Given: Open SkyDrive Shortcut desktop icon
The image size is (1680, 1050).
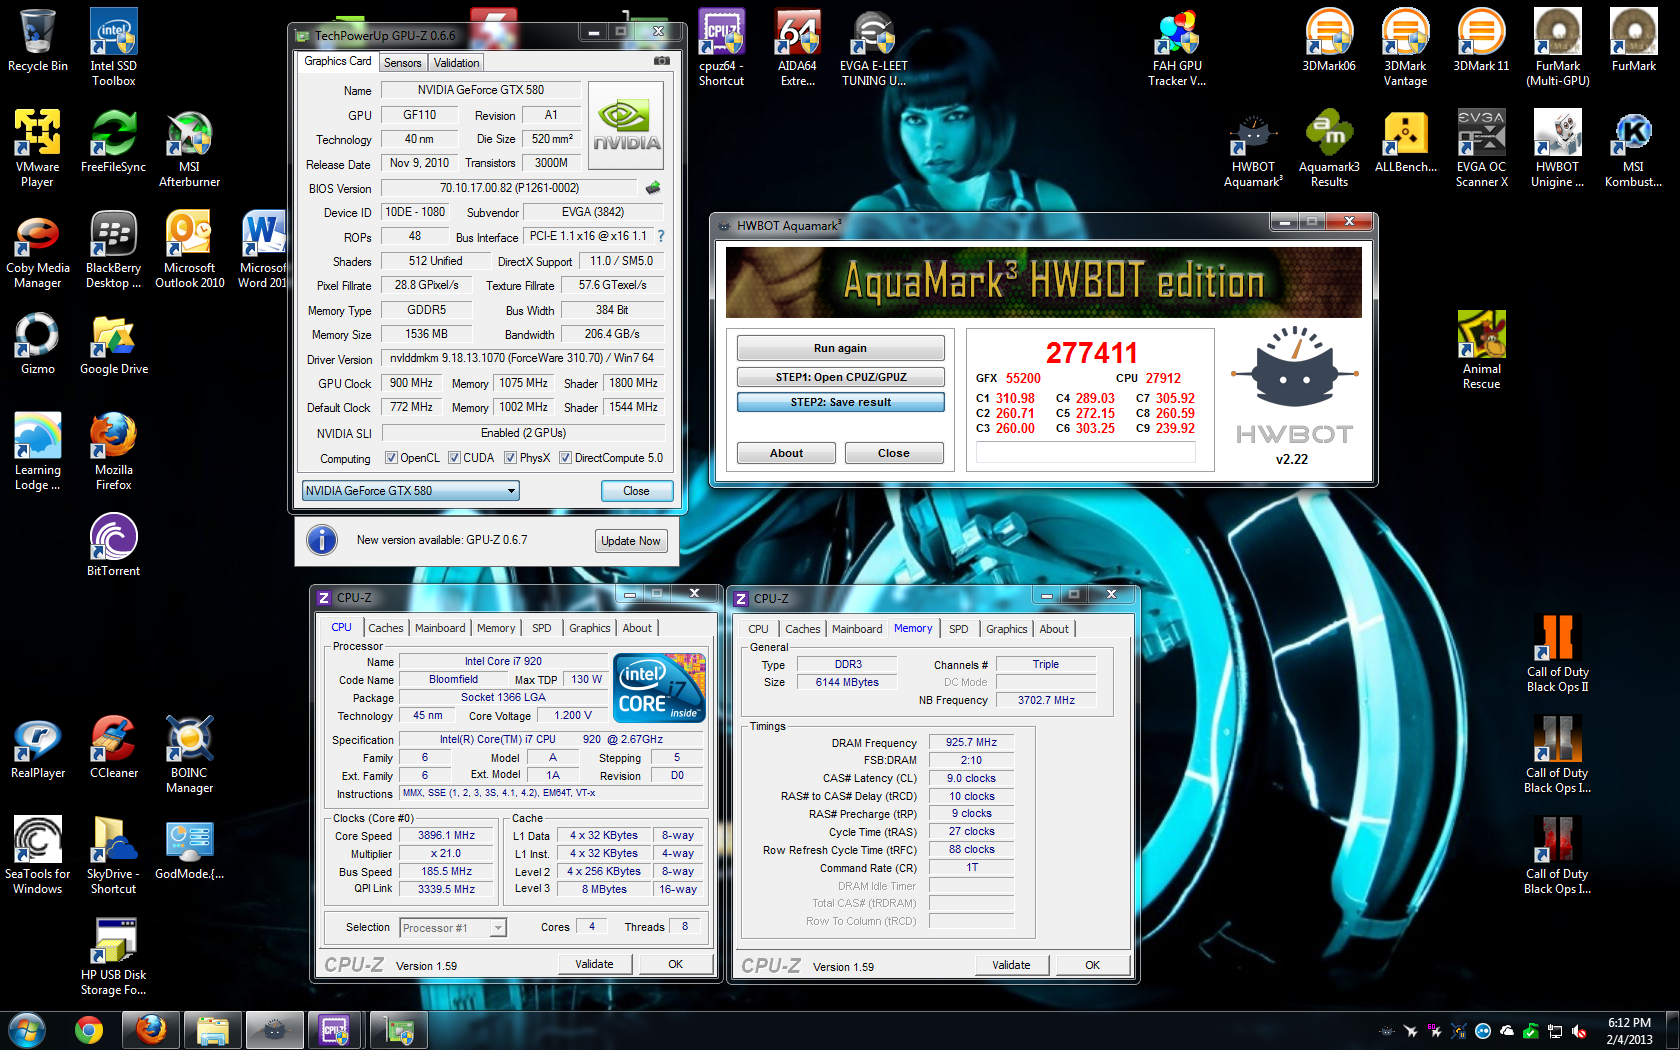Looking at the screenshot, I should coord(114,854).
